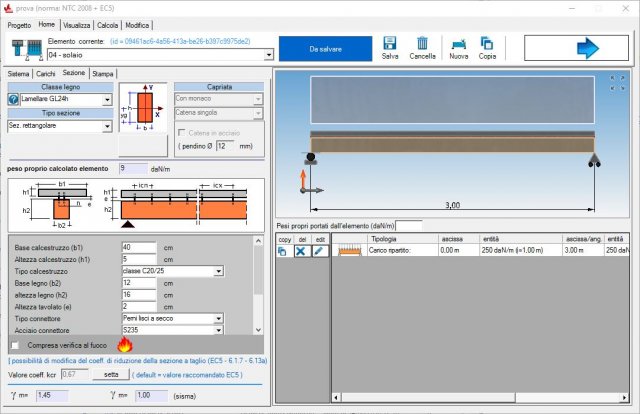The image size is (640, 414).
Task: Delete the load row with X icon
Action: (x=300, y=251)
